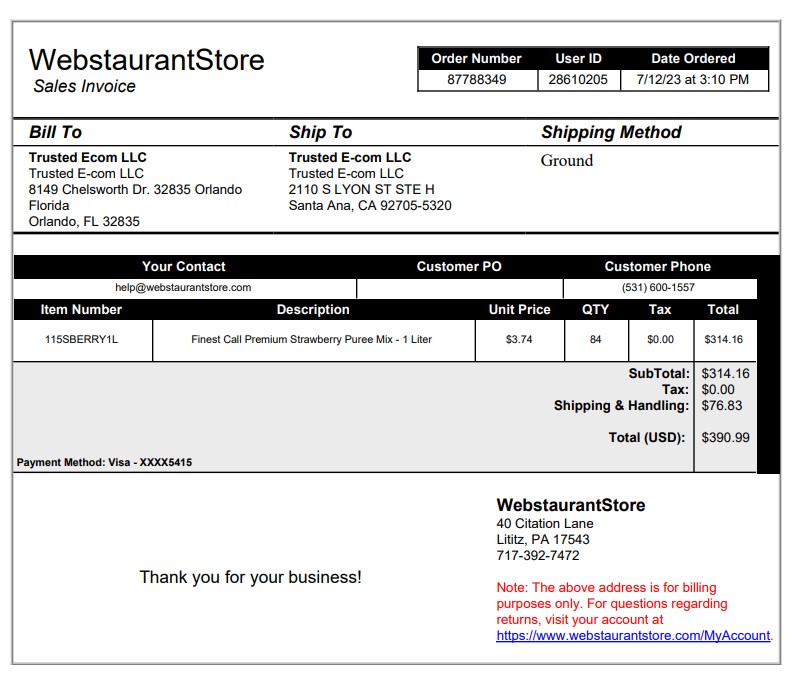The image size is (799, 692).
Task: Click the Ground shipping method text
Action: [x=567, y=161]
